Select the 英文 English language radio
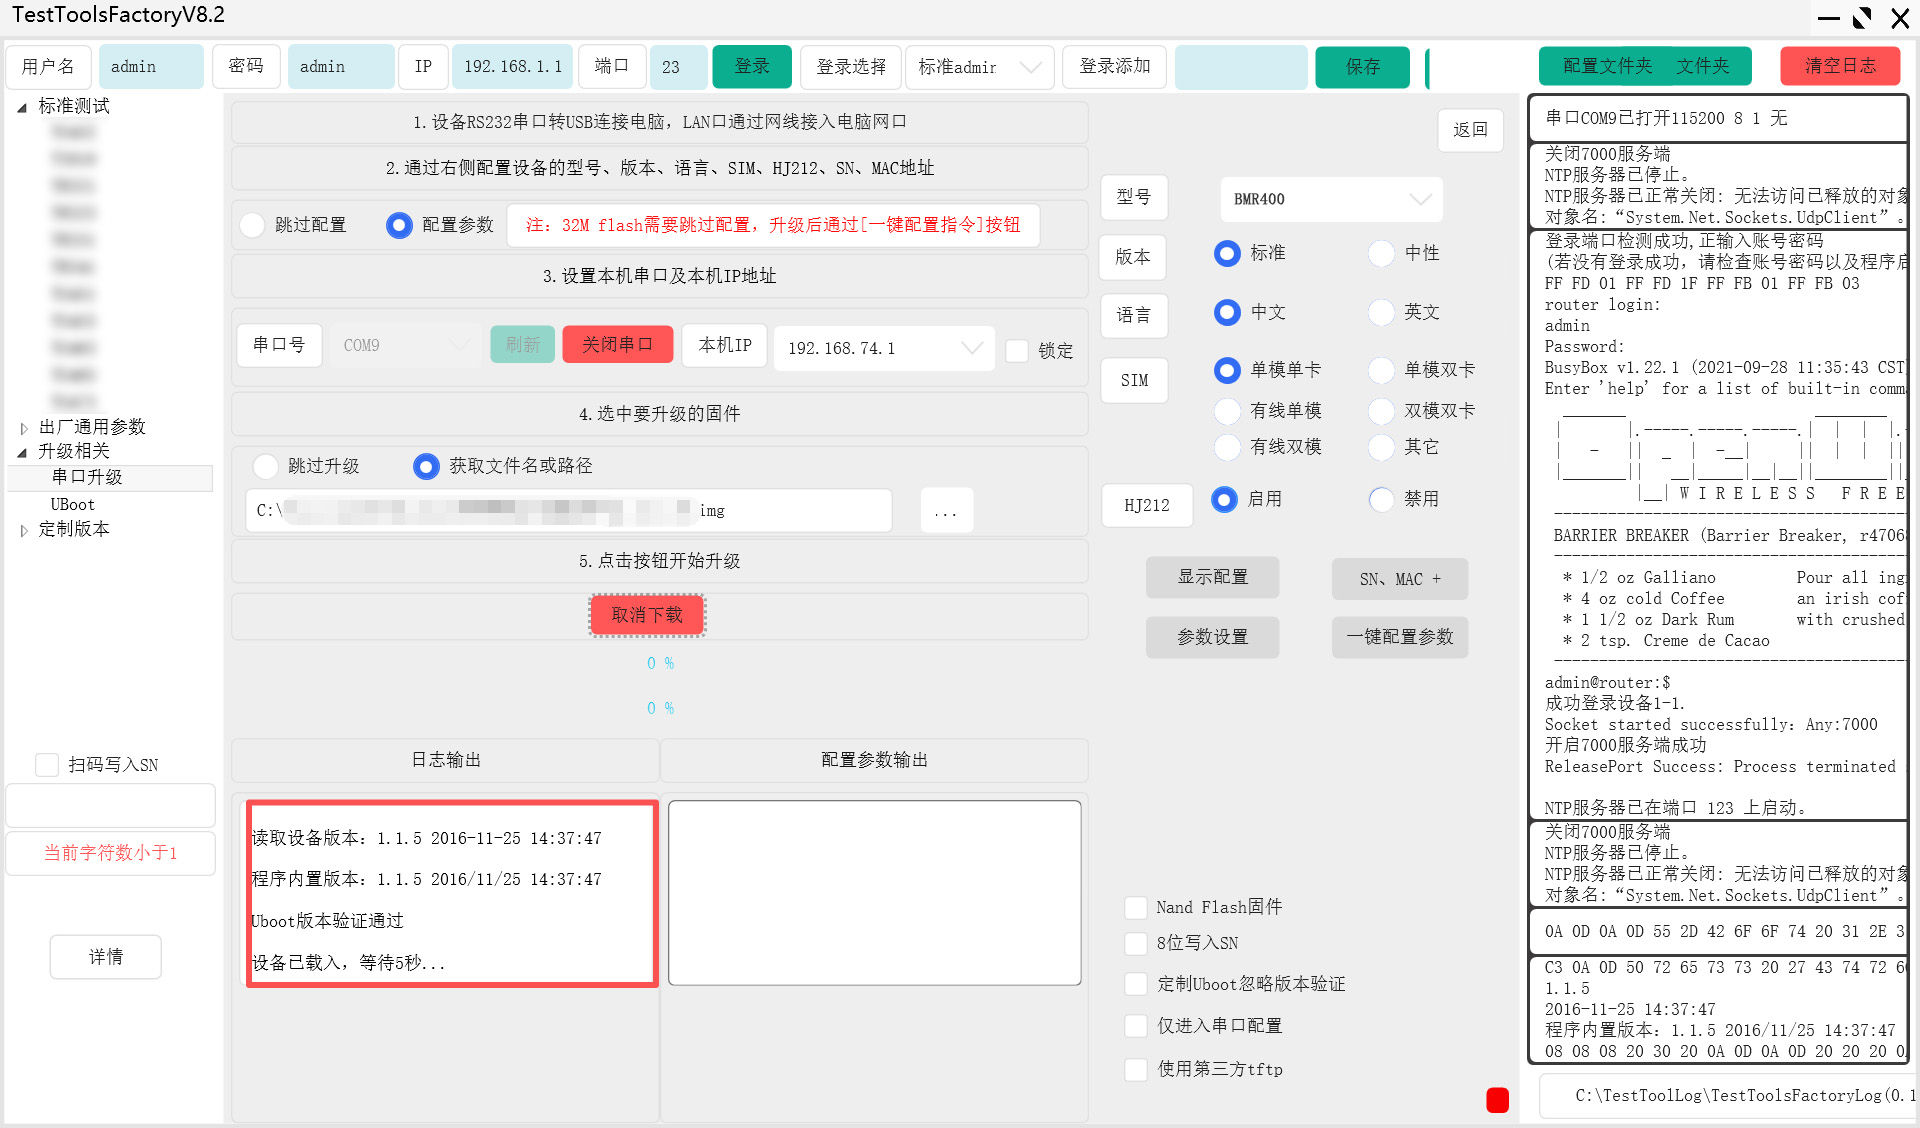 (1381, 312)
